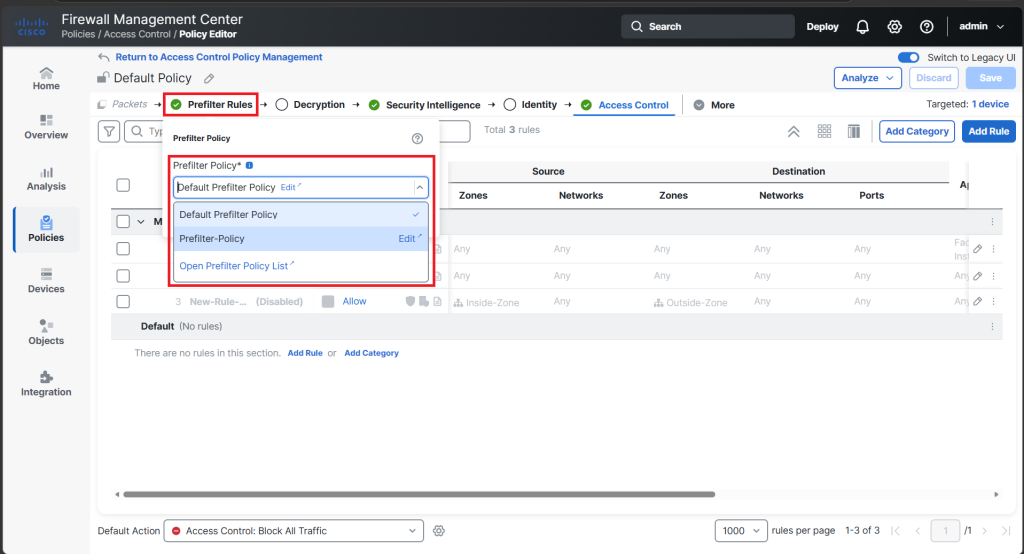Open the Home sidebar section
Screen dimensions: 1024x554
tap(46, 78)
